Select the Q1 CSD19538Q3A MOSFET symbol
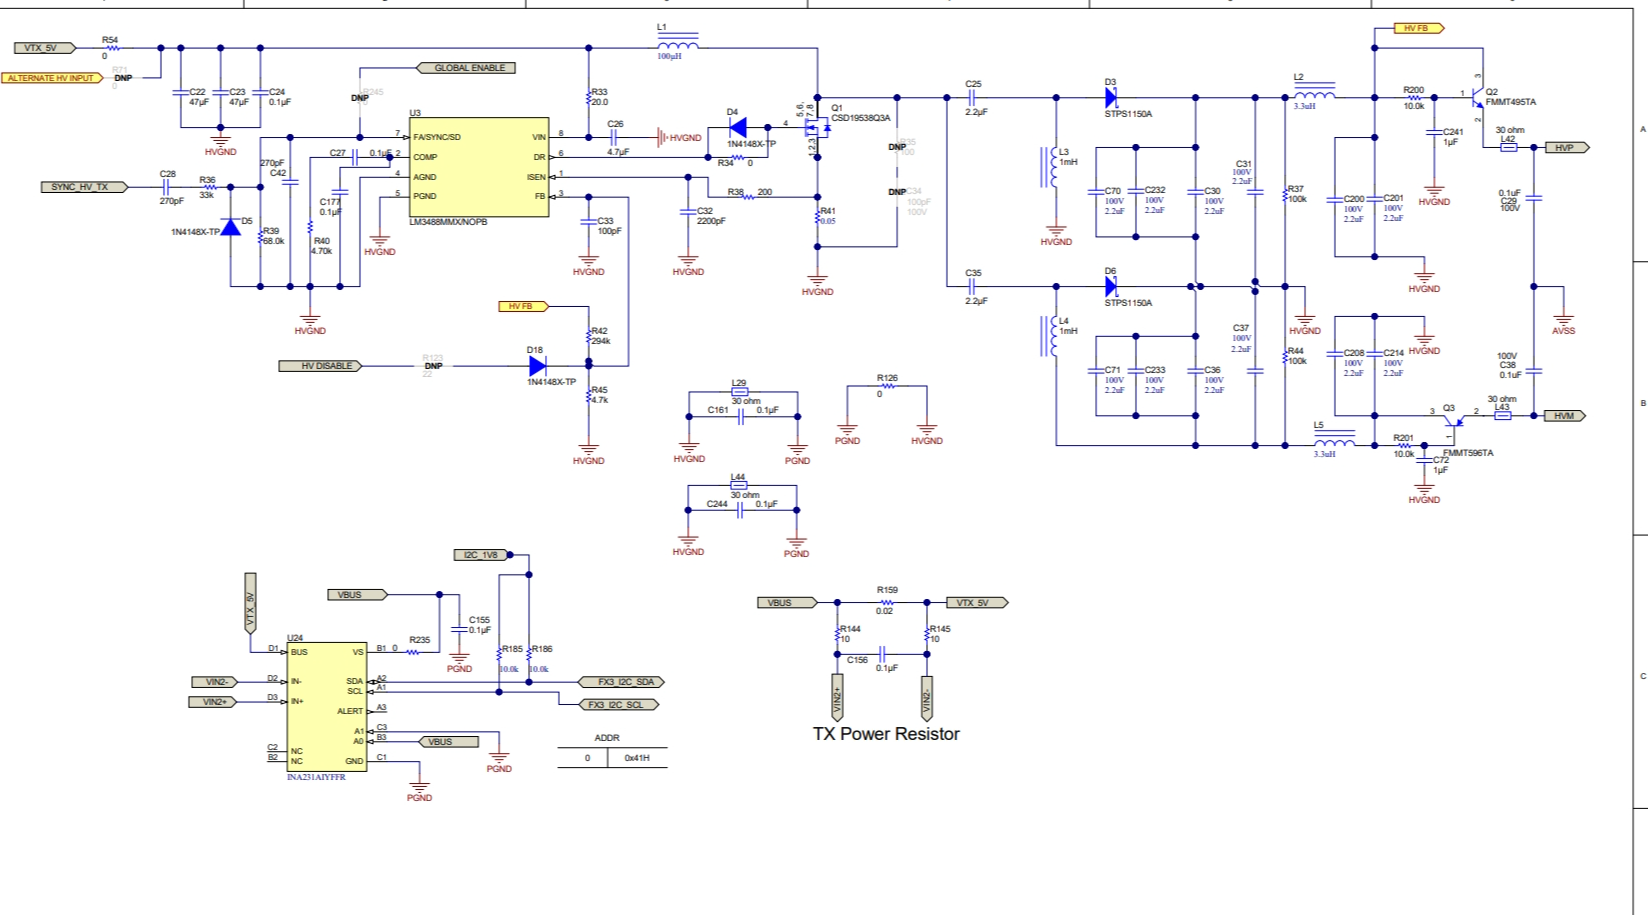The image size is (1648, 915). click(818, 127)
